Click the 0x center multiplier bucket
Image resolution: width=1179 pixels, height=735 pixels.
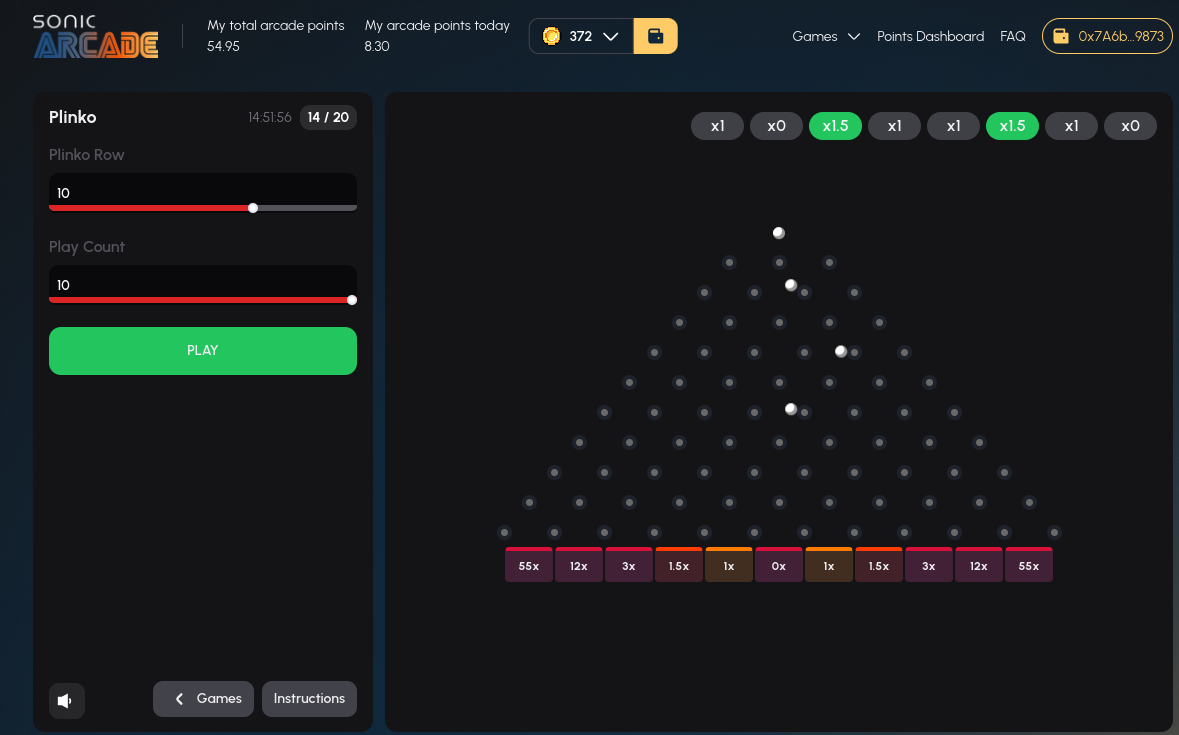coord(778,564)
